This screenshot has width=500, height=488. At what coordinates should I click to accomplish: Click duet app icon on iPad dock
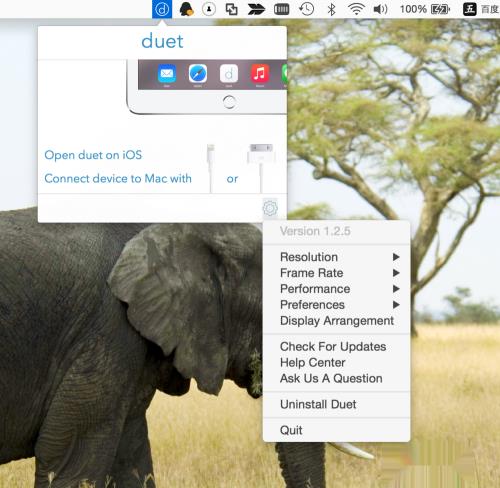229,74
